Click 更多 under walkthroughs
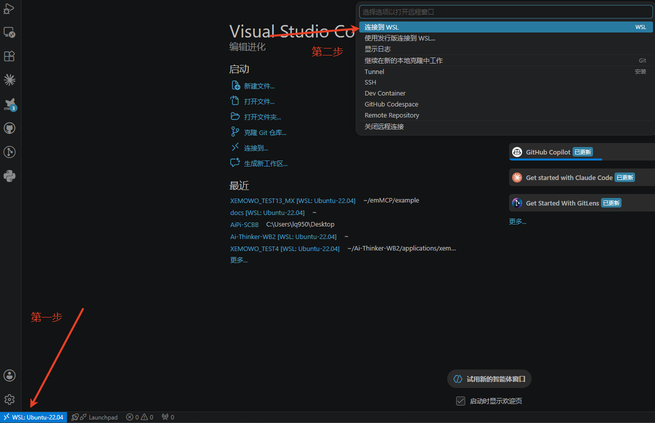This screenshot has height=423, width=655. 518,221
